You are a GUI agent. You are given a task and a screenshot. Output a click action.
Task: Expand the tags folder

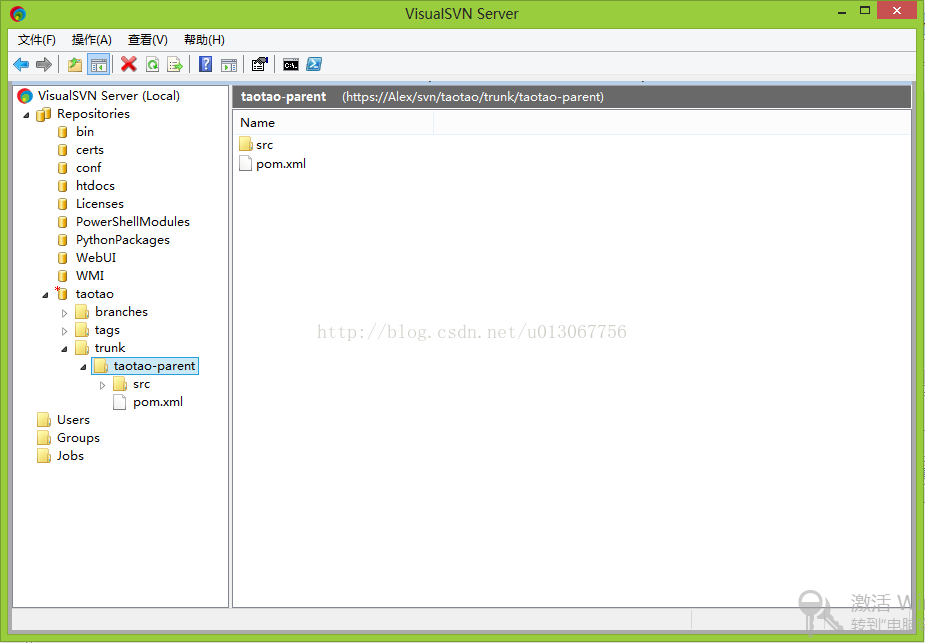[64, 331]
